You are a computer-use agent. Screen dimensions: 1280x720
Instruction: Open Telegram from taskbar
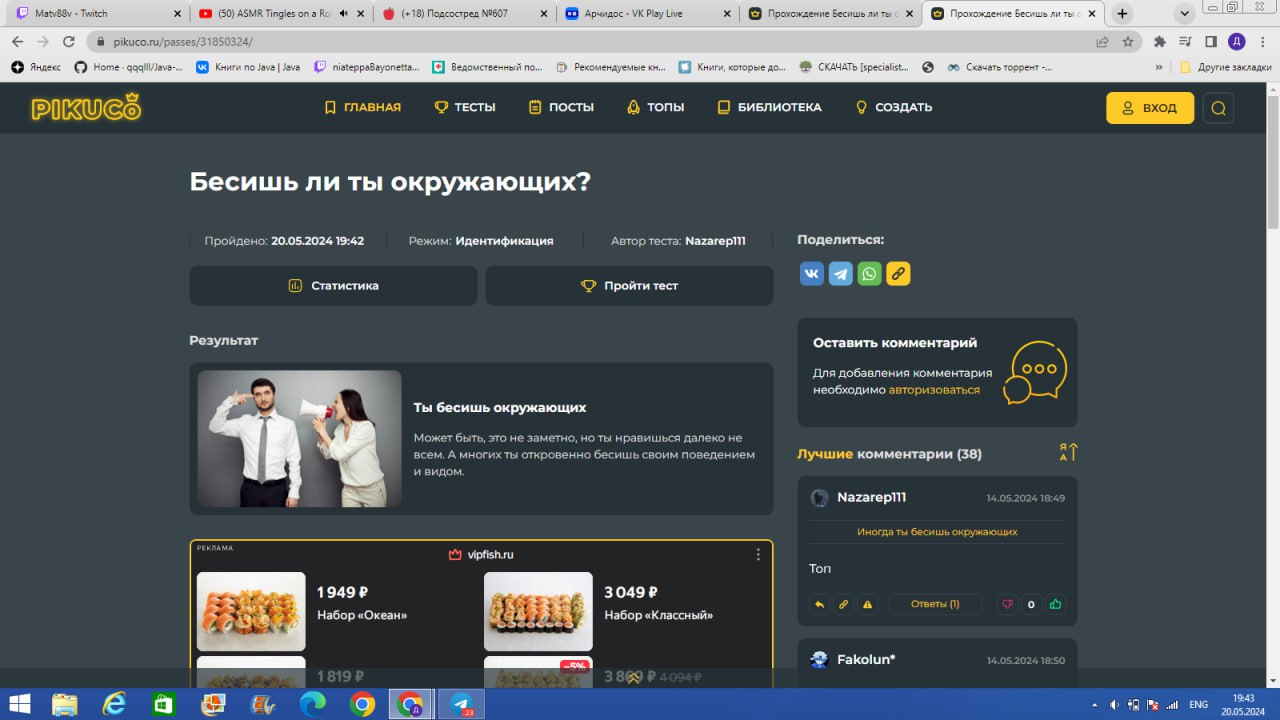click(462, 704)
